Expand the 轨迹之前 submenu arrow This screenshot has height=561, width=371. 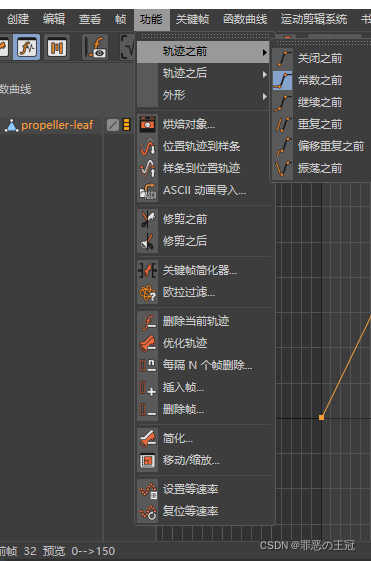264,52
